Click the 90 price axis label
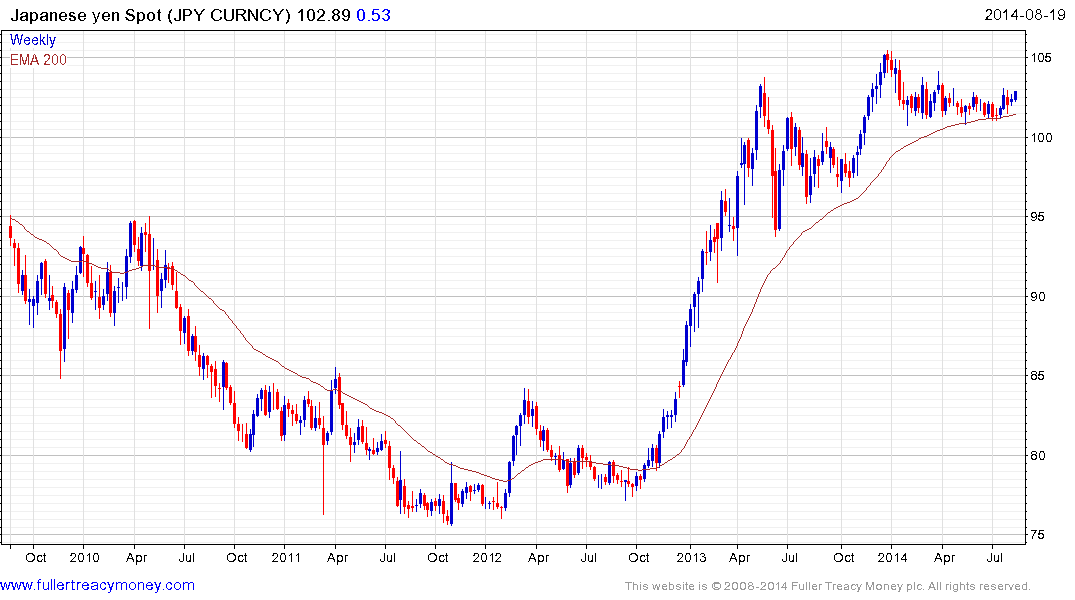This screenshot has height=600, width=1075. (1039, 297)
